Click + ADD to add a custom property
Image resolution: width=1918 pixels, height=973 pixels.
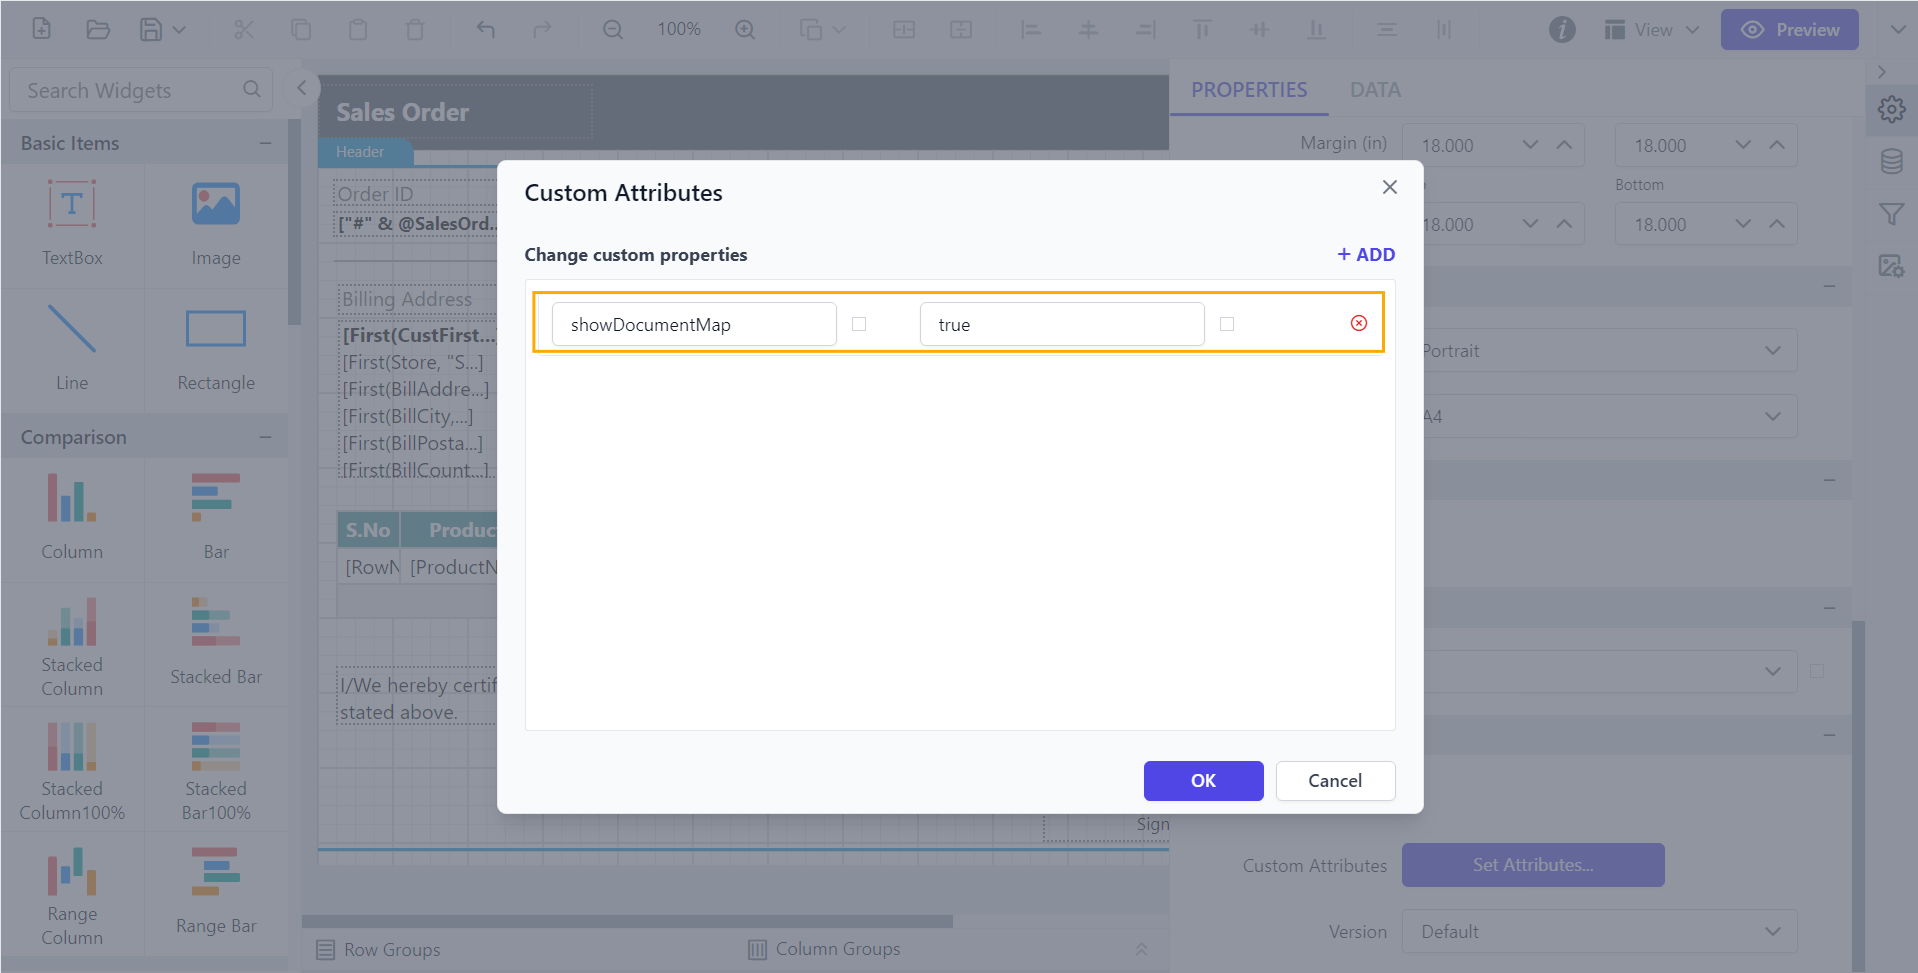[1364, 254]
